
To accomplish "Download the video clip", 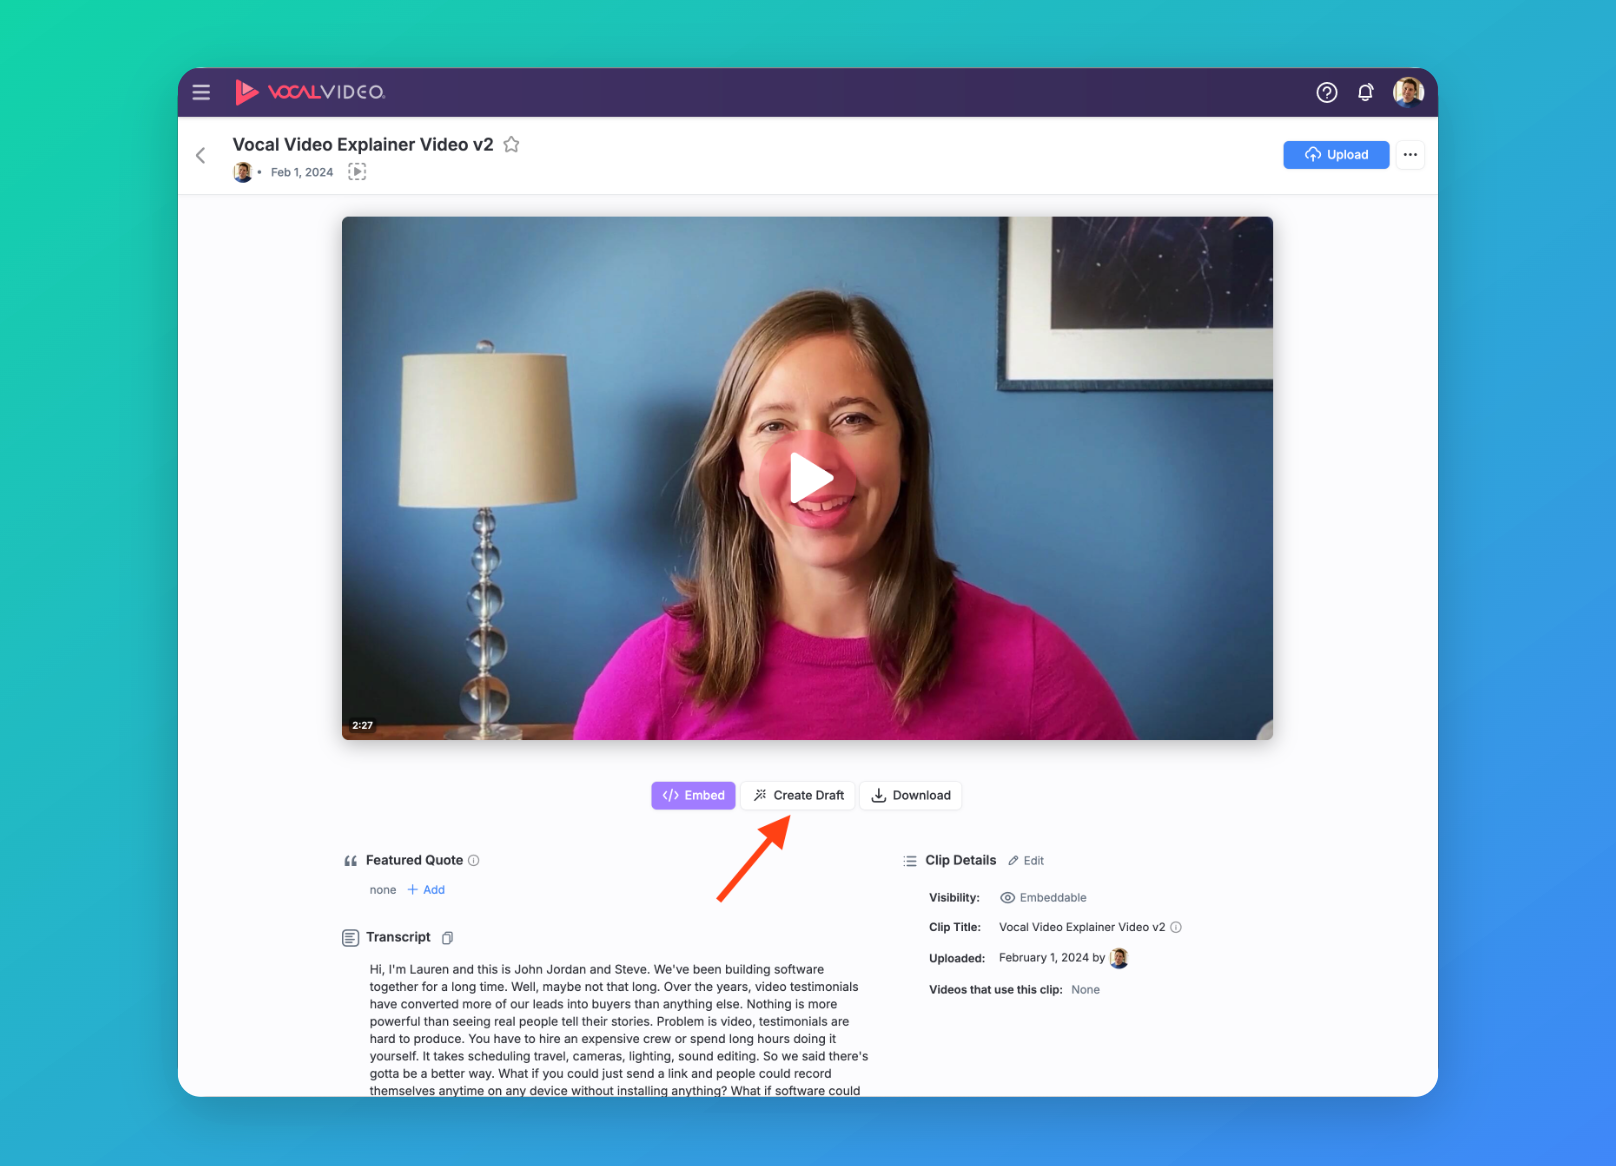I will (x=911, y=795).
